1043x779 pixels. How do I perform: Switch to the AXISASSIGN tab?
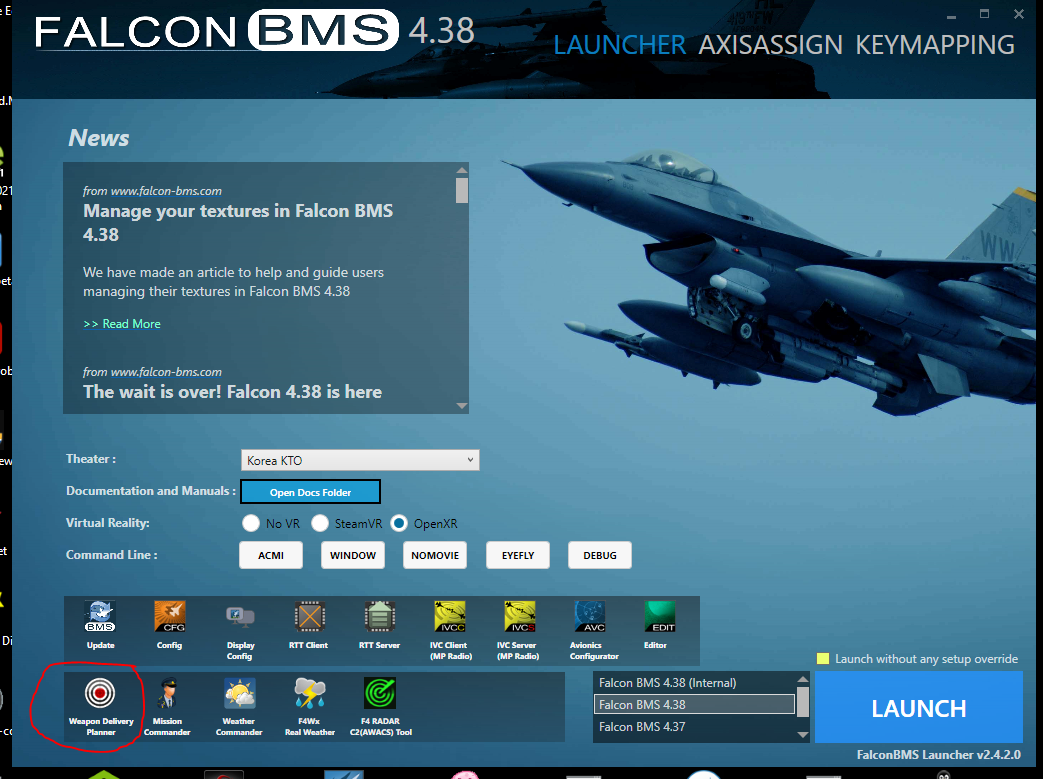click(x=770, y=45)
